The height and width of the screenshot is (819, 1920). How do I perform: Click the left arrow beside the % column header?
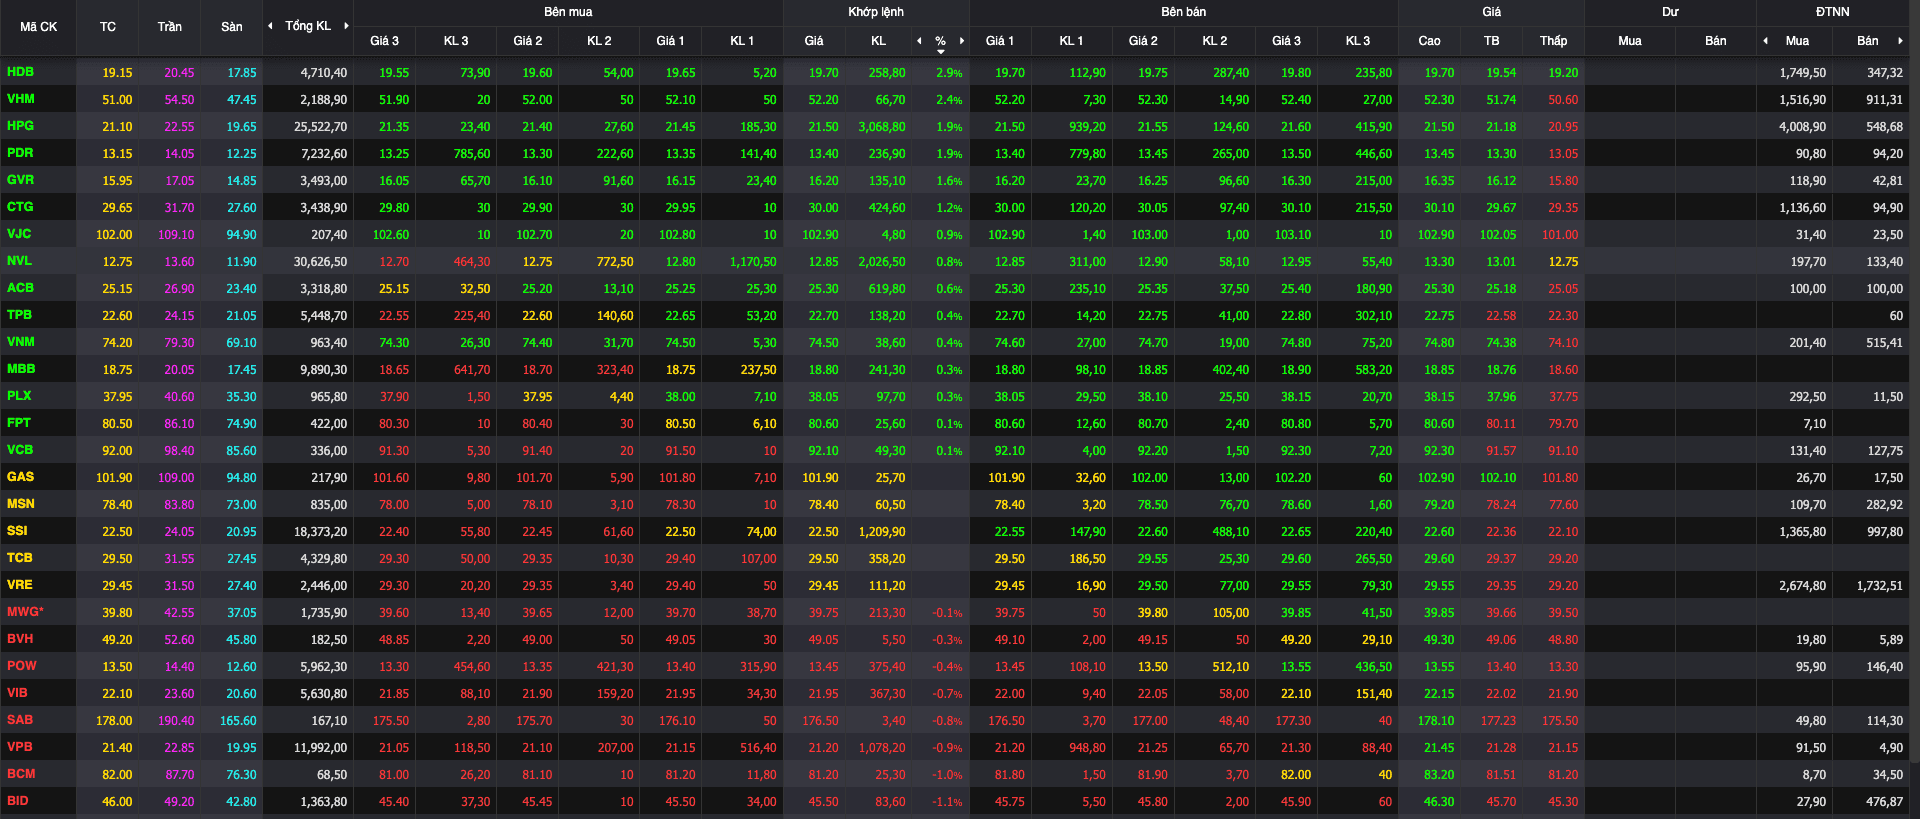coord(919,41)
